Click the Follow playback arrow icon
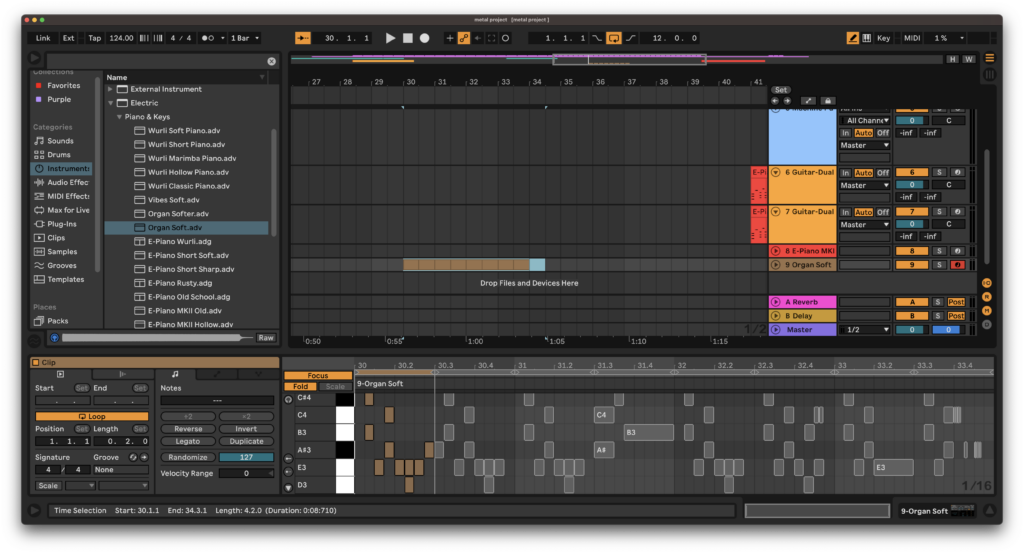Image resolution: width=1024 pixels, height=553 pixels. point(302,38)
